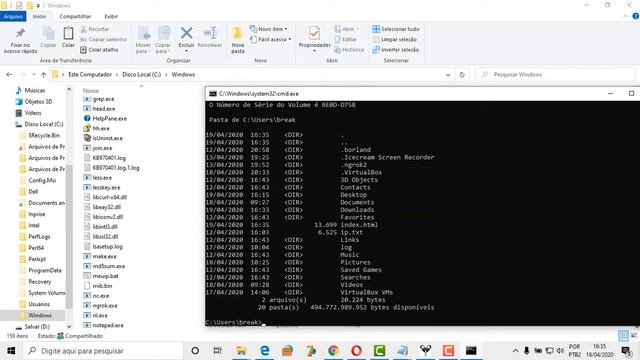Refresh the folder view
The height and width of the screenshot is (360, 640).
462,75
